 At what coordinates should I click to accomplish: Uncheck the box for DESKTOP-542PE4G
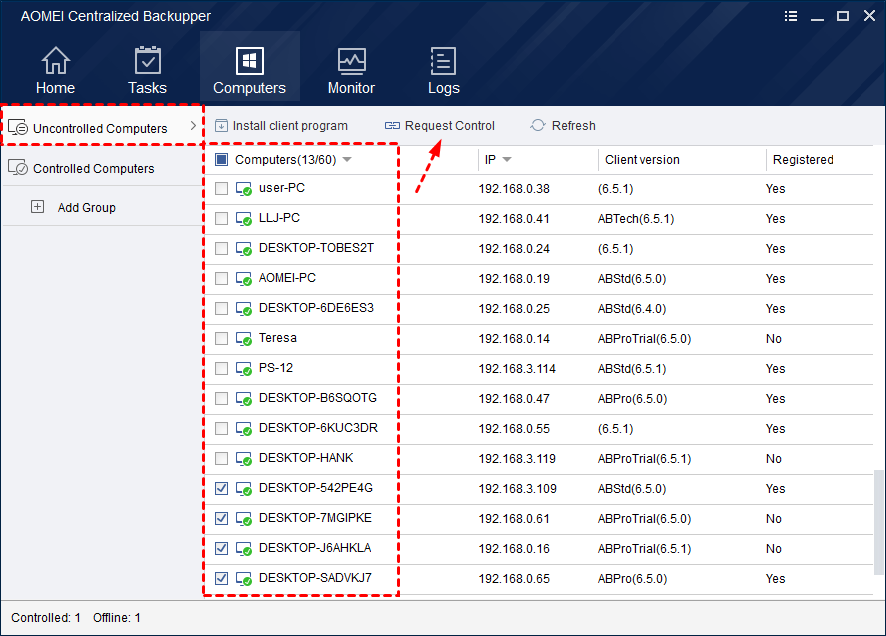[222, 489]
